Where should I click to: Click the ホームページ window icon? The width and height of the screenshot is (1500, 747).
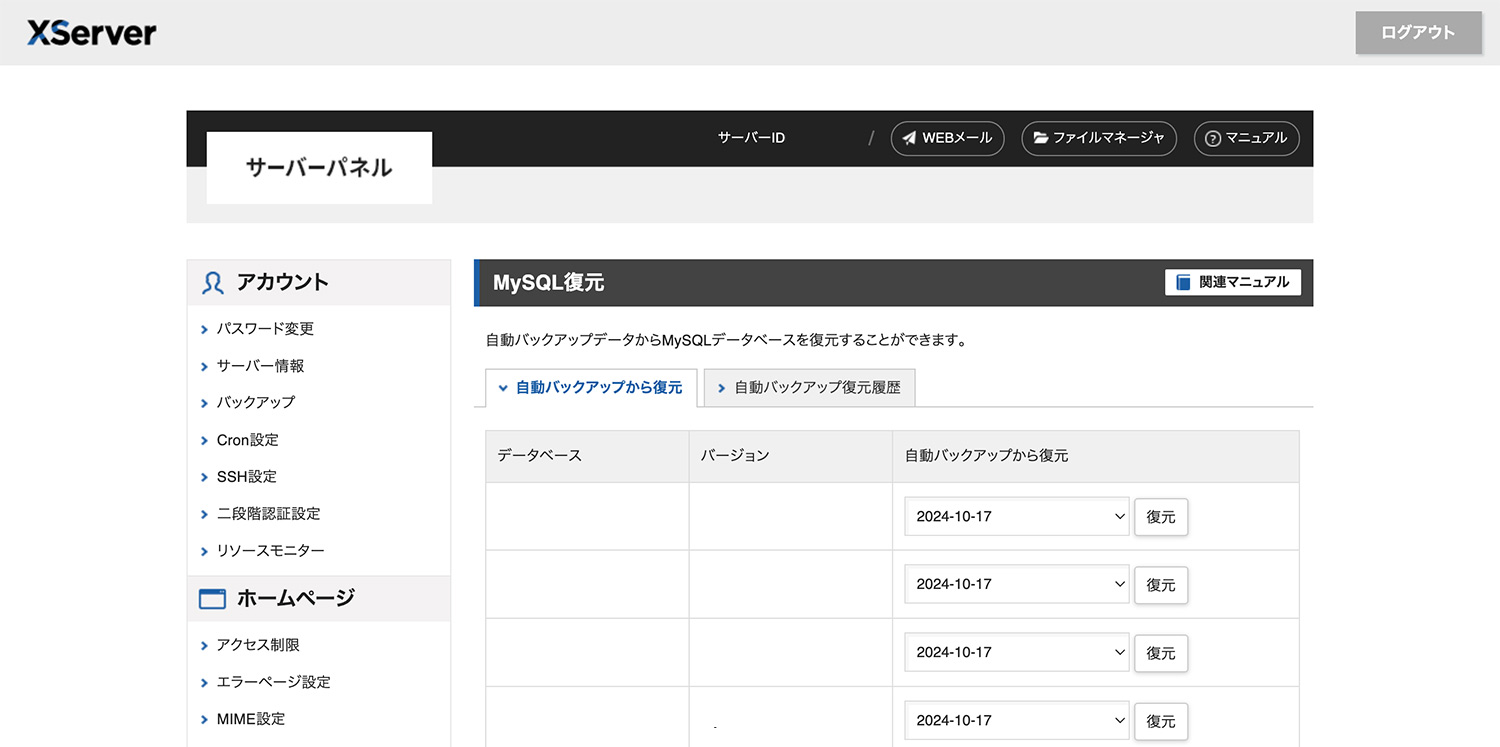click(212, 599)
